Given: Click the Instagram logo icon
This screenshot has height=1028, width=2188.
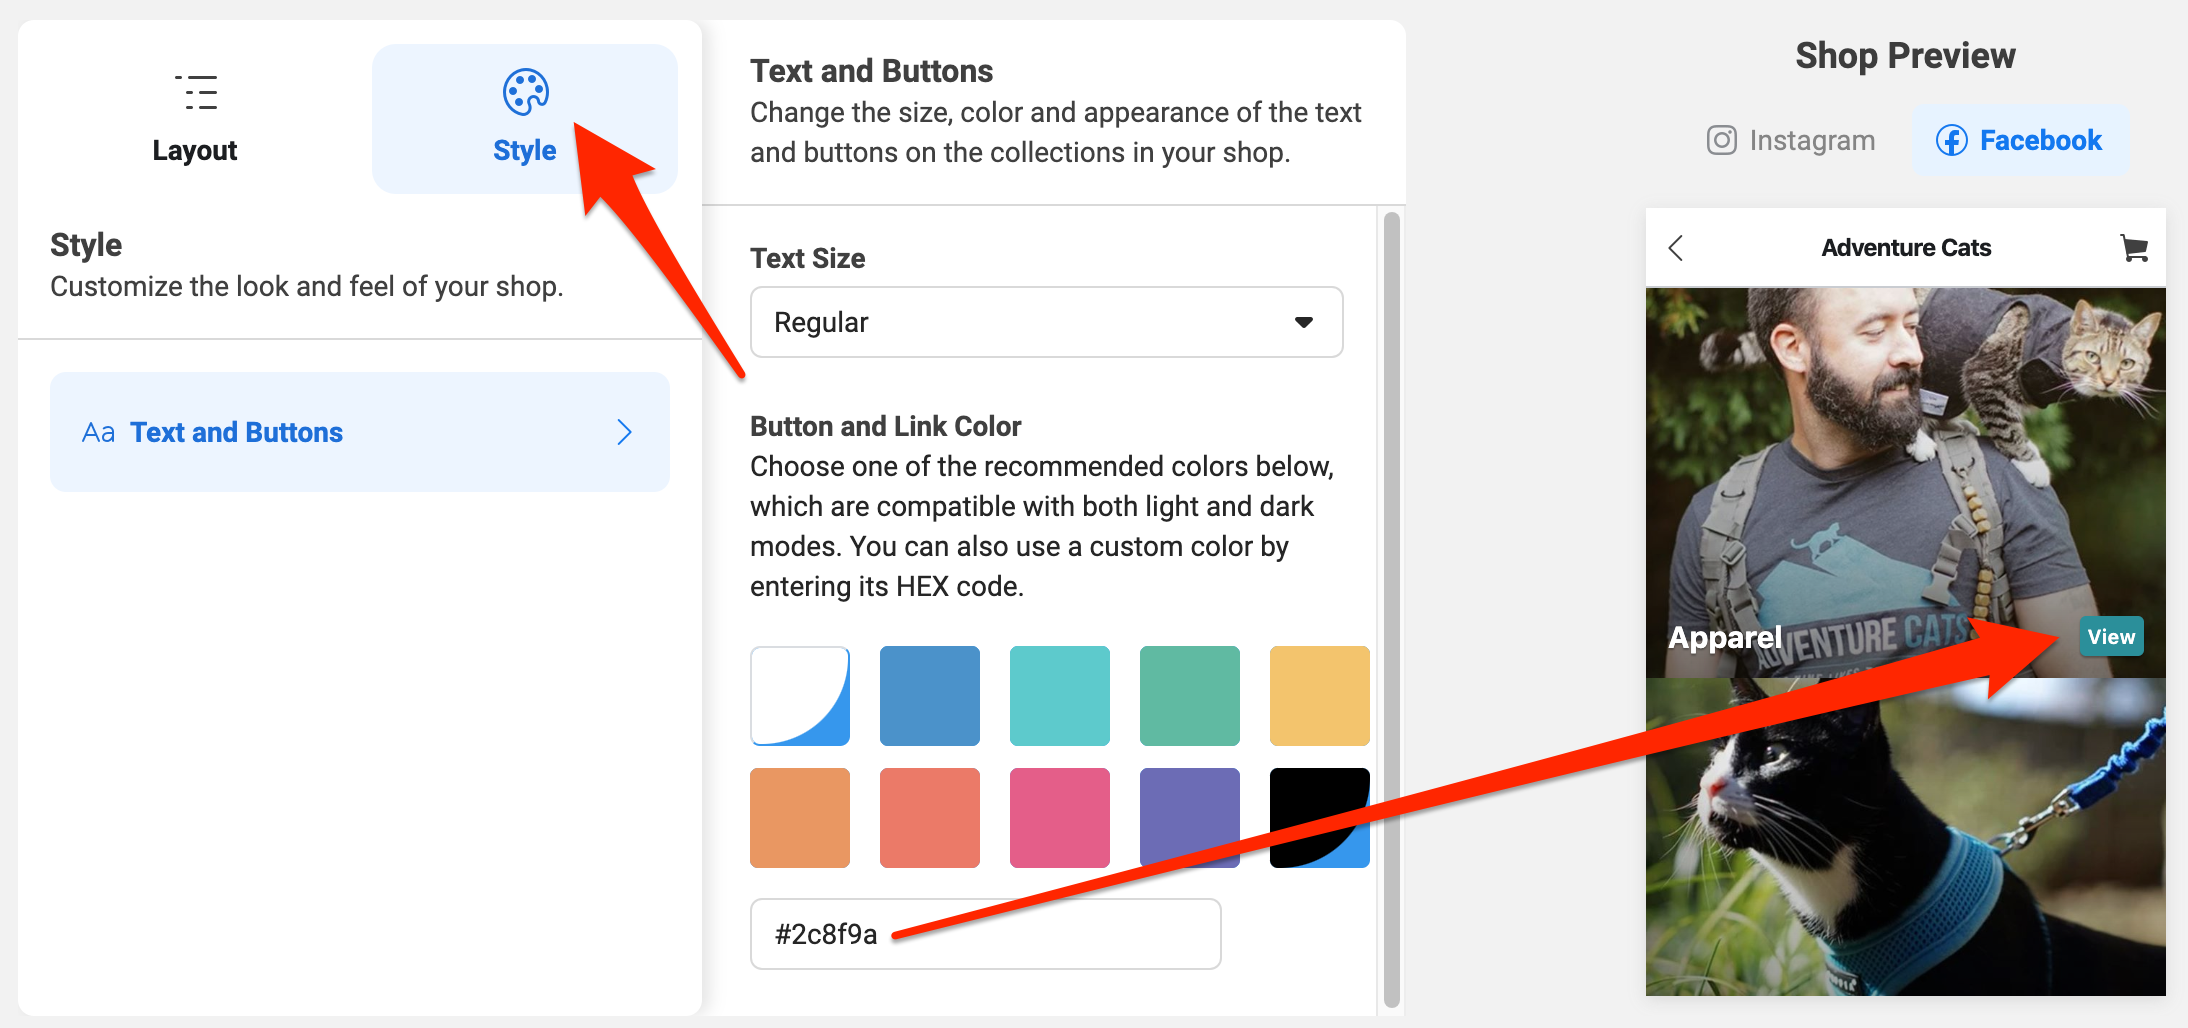Looking at the screenshot, I should coord(1721,140).
